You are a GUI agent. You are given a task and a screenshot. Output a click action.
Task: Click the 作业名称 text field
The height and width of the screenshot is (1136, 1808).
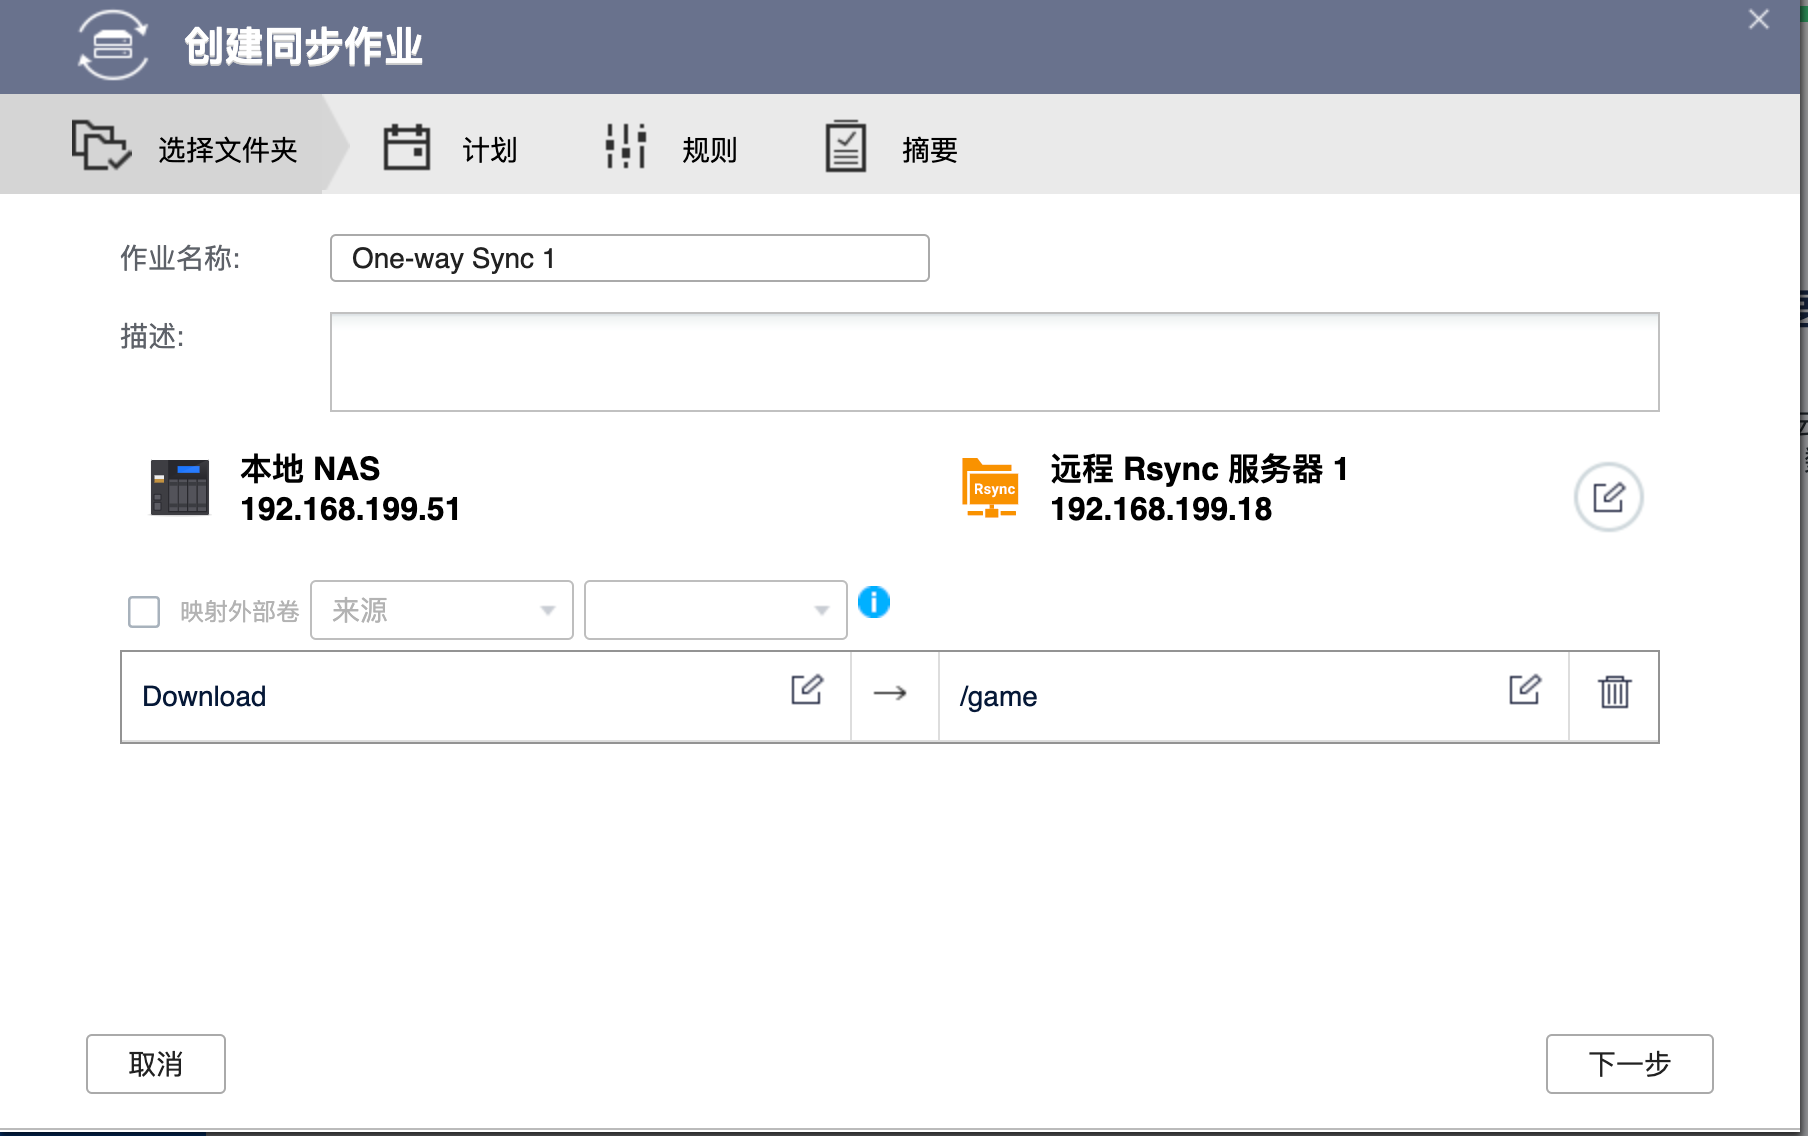pyautogui.click(x=629, y=258)
